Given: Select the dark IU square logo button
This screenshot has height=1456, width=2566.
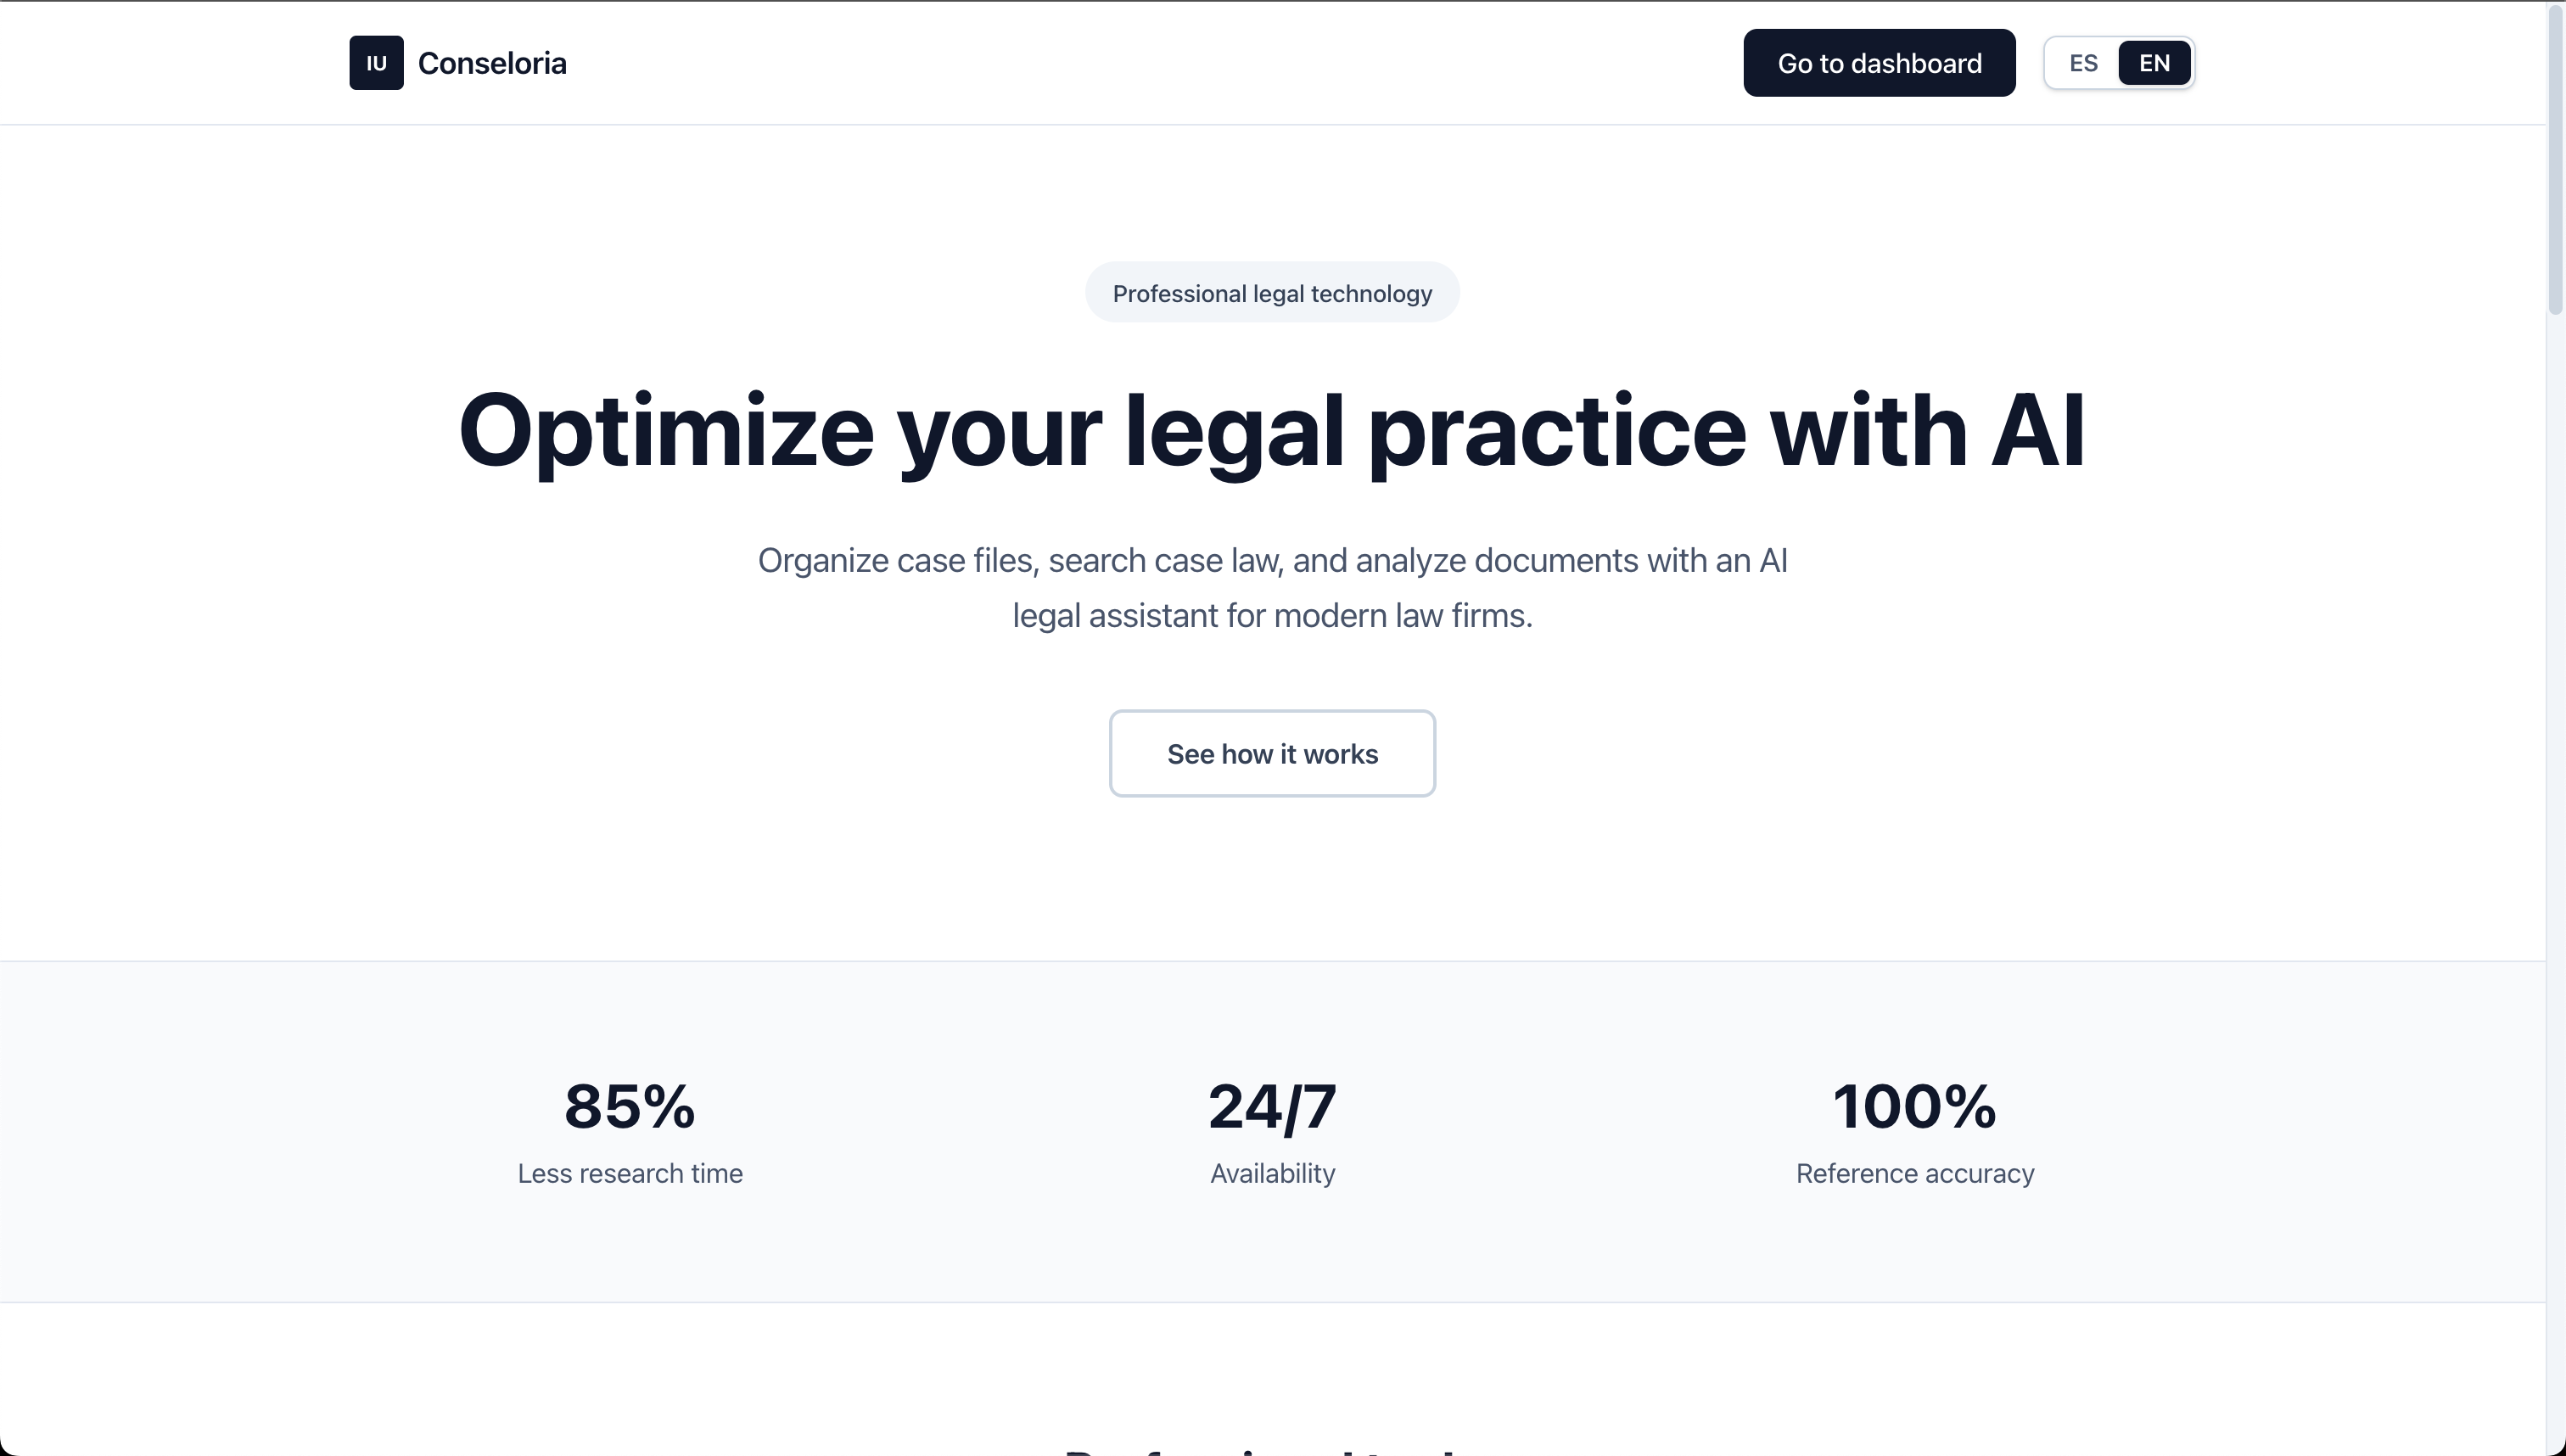Looking at the screenshot, I should click(376, 62).
